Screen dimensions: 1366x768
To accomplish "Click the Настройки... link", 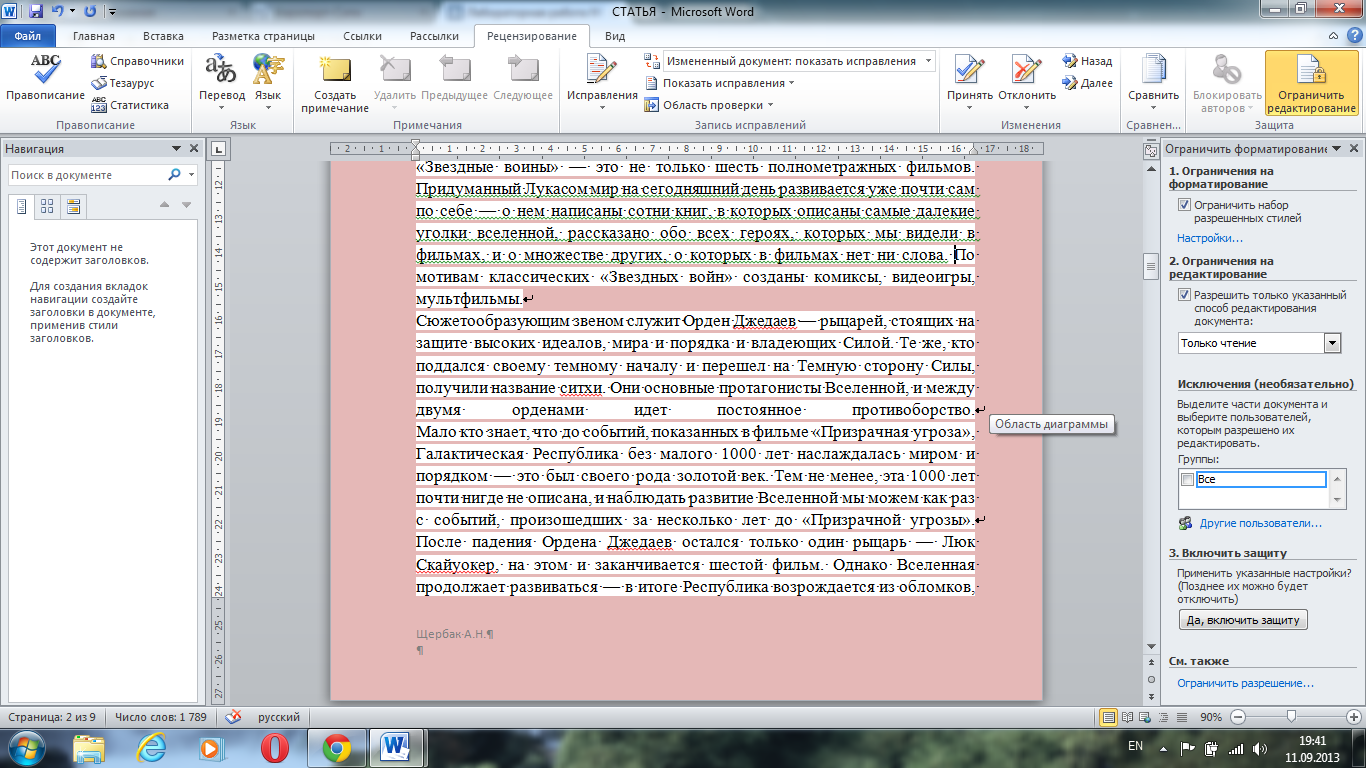I will tap(1210, 238).
